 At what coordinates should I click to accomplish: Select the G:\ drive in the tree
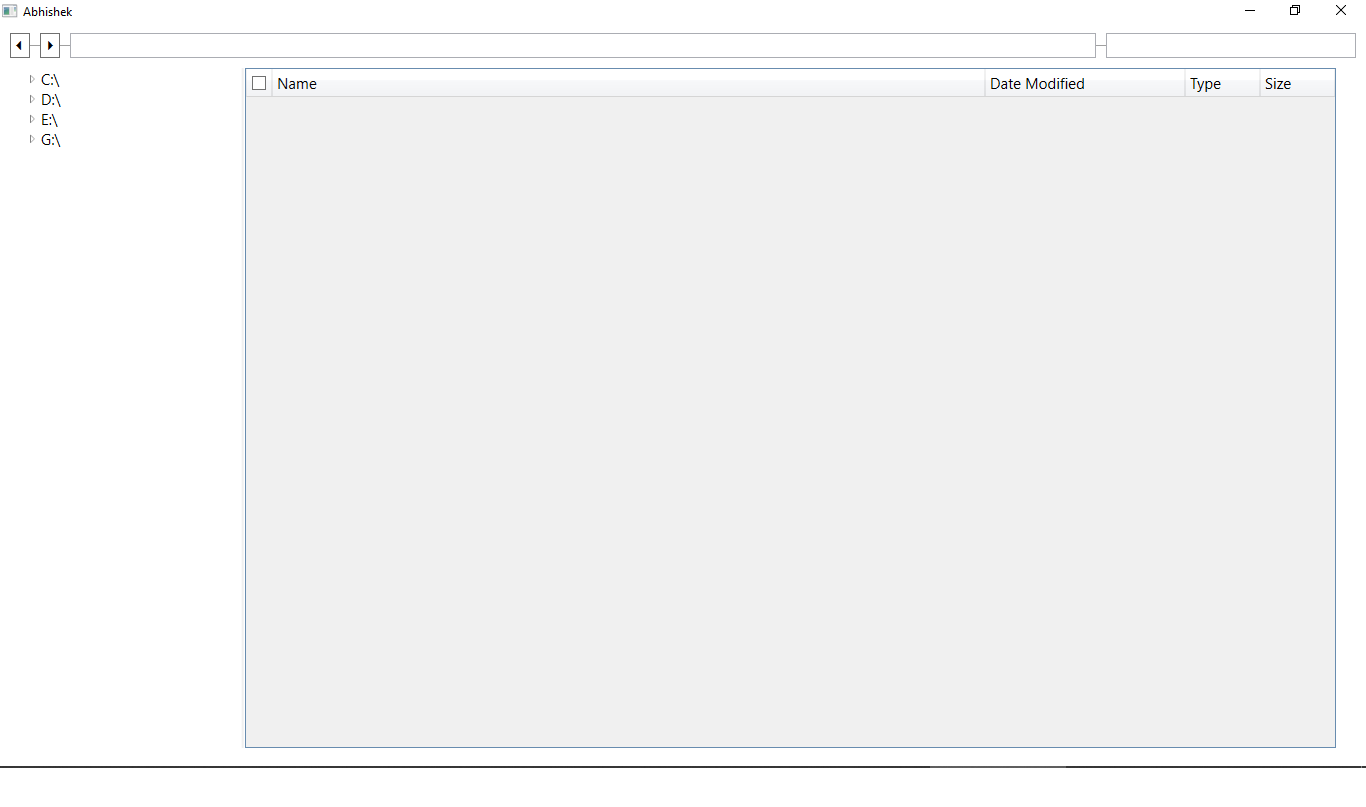click(49, 140)
